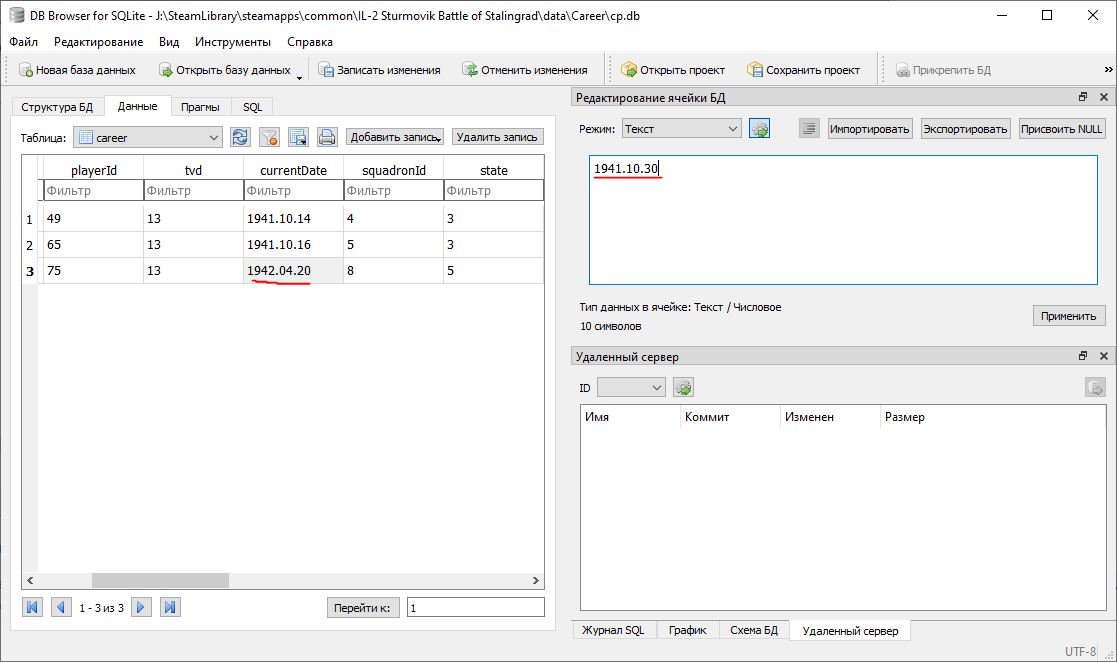
Task: Click Open Database in the toolbar
Action: (224, 70)
